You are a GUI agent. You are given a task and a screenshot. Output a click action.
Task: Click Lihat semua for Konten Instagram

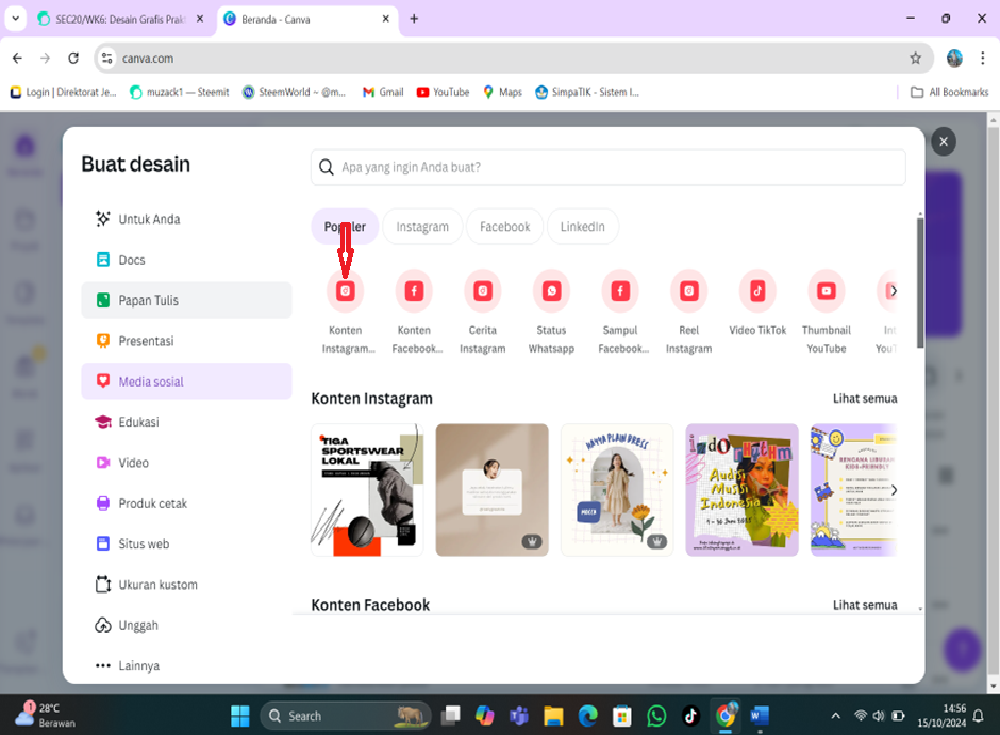click(865, 399)
